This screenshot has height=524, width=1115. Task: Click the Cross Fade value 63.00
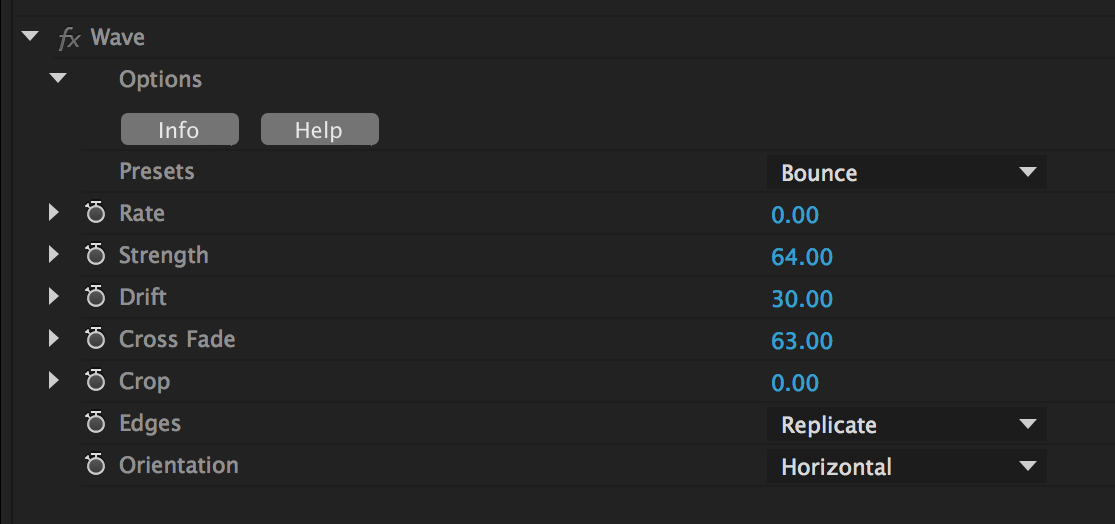(x=802, y=341)
